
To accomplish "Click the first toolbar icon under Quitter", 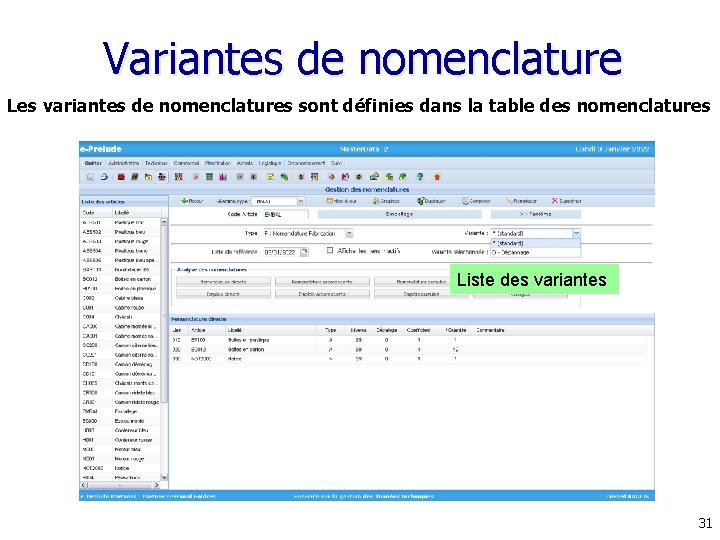I will pyautogui.click(x=90, y=176).
